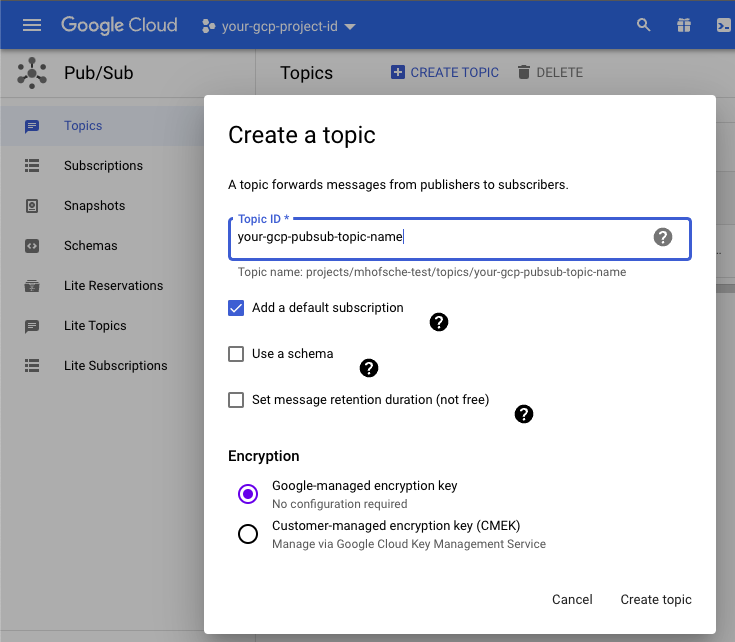Open the gift free trial icon
Image resolution: width=735 pixels, height=642 pixels.
click(x=684, y=25)
